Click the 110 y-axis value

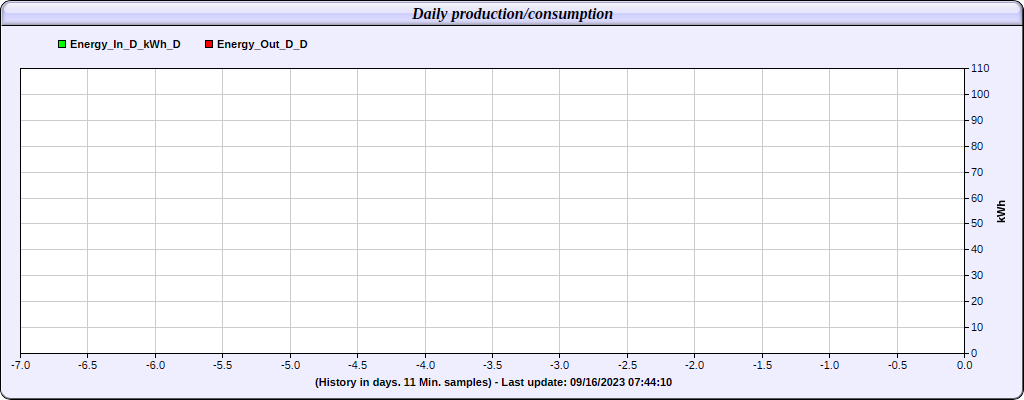click(x=980, y=69)
